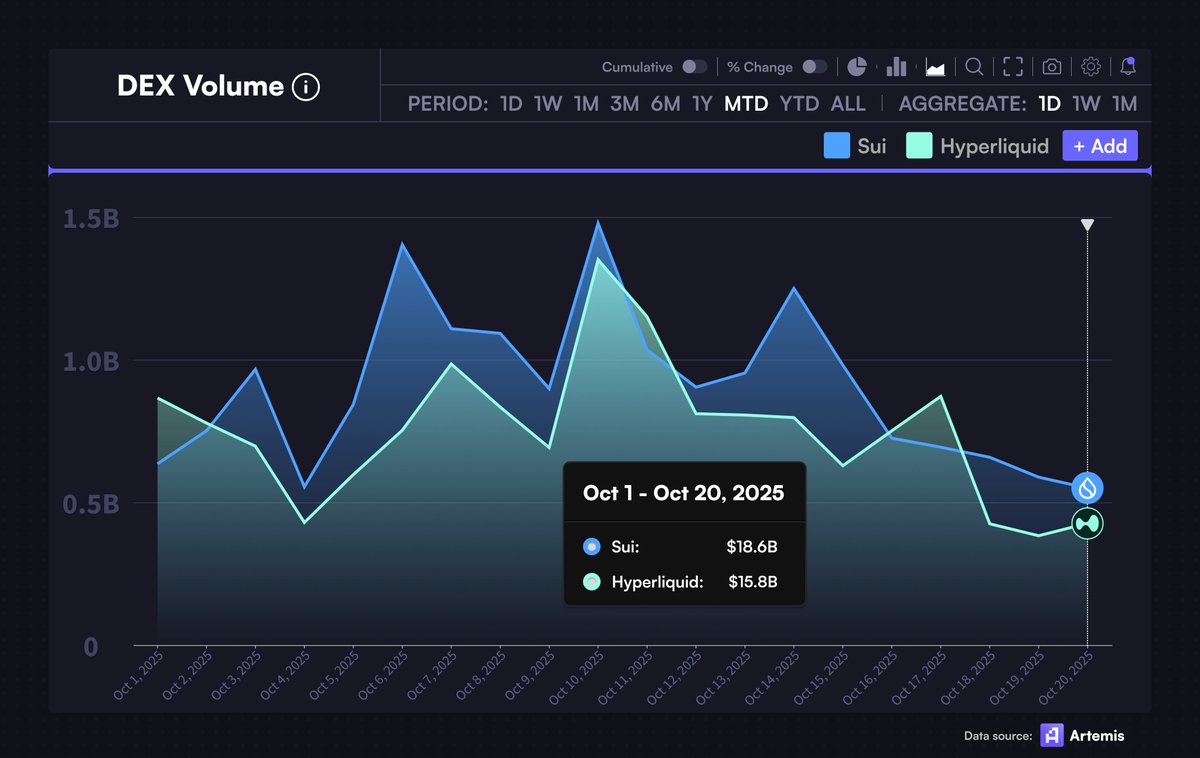Click the crosshair marker triangle above Oct 20
This screenshot has width=1200, height=758.
(1087, 225)
